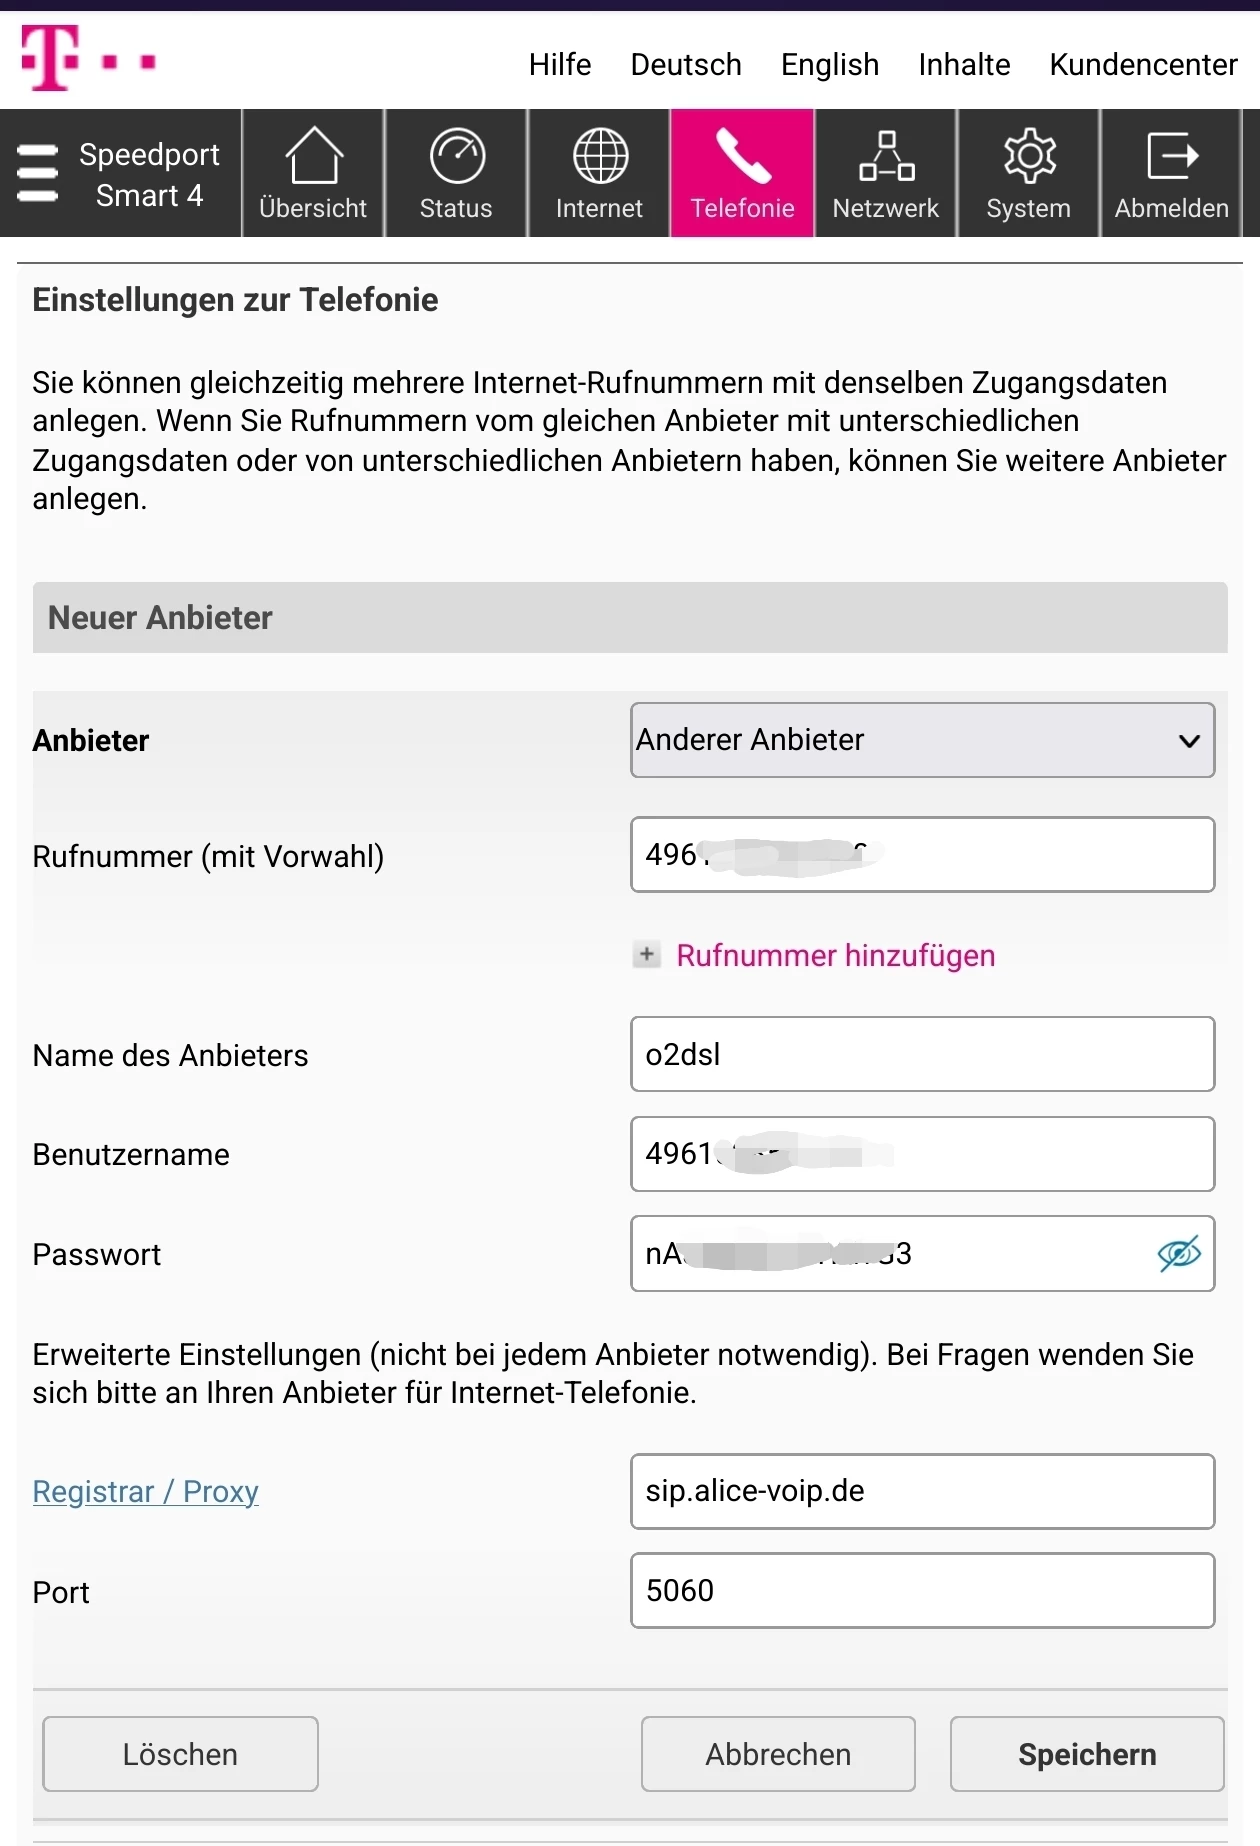The width and height of the screenshot is (1260, 1846).
Task: Open Internet globe icon section
Action: click(x=600, y=157)
